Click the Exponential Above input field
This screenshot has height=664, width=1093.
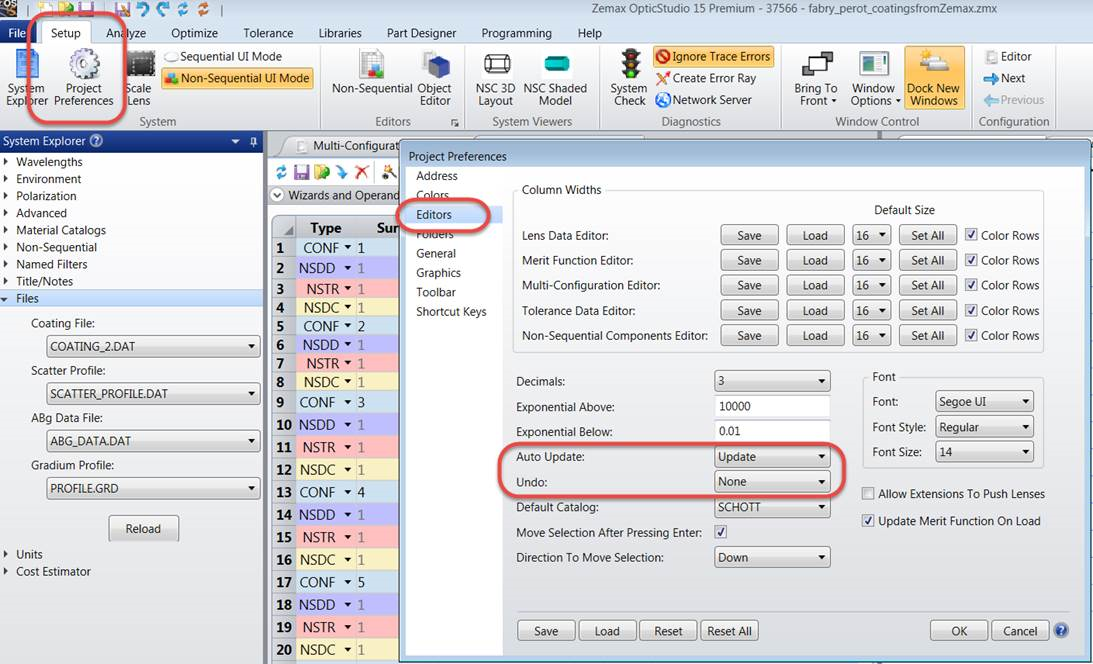pyautogui.click(x=772, y=406)
